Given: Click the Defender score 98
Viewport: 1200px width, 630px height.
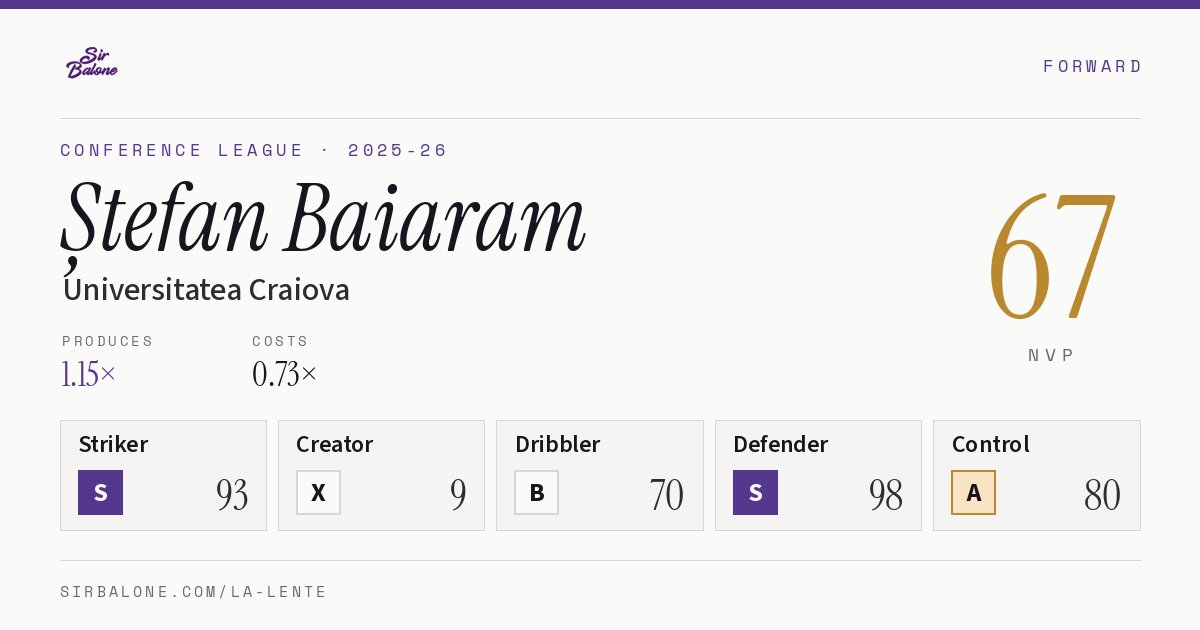Looking at the screenshot, I should pos(886,495).
